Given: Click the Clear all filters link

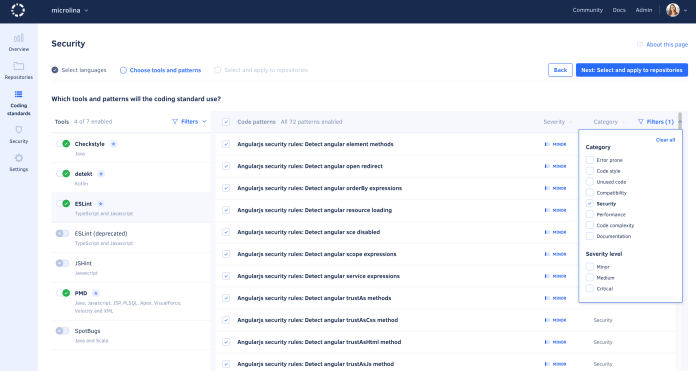Looking at the screenshot, I should coord(665,140).
